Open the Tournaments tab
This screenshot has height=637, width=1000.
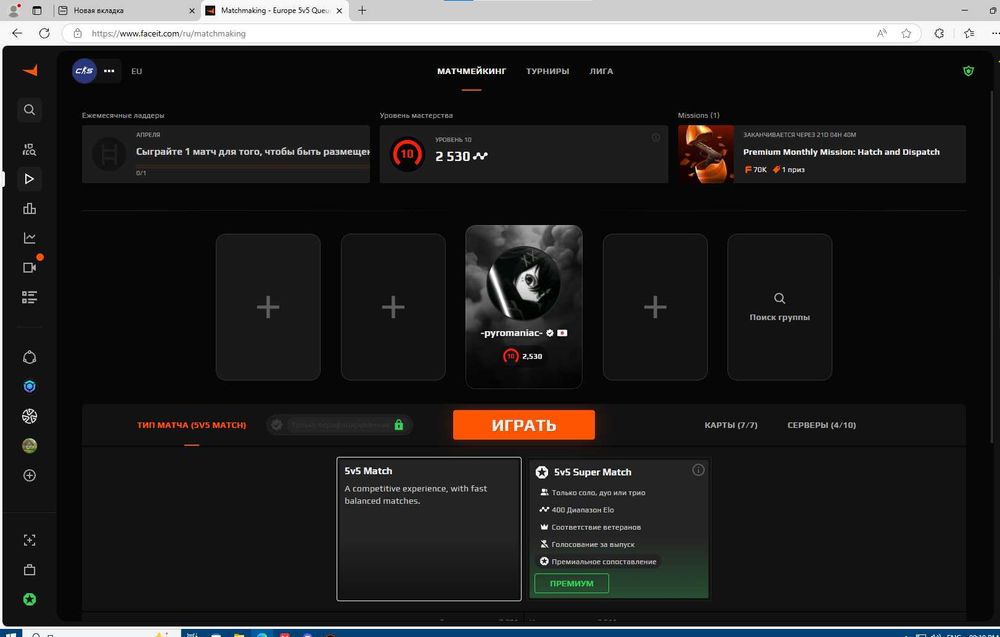pos(547,71)
